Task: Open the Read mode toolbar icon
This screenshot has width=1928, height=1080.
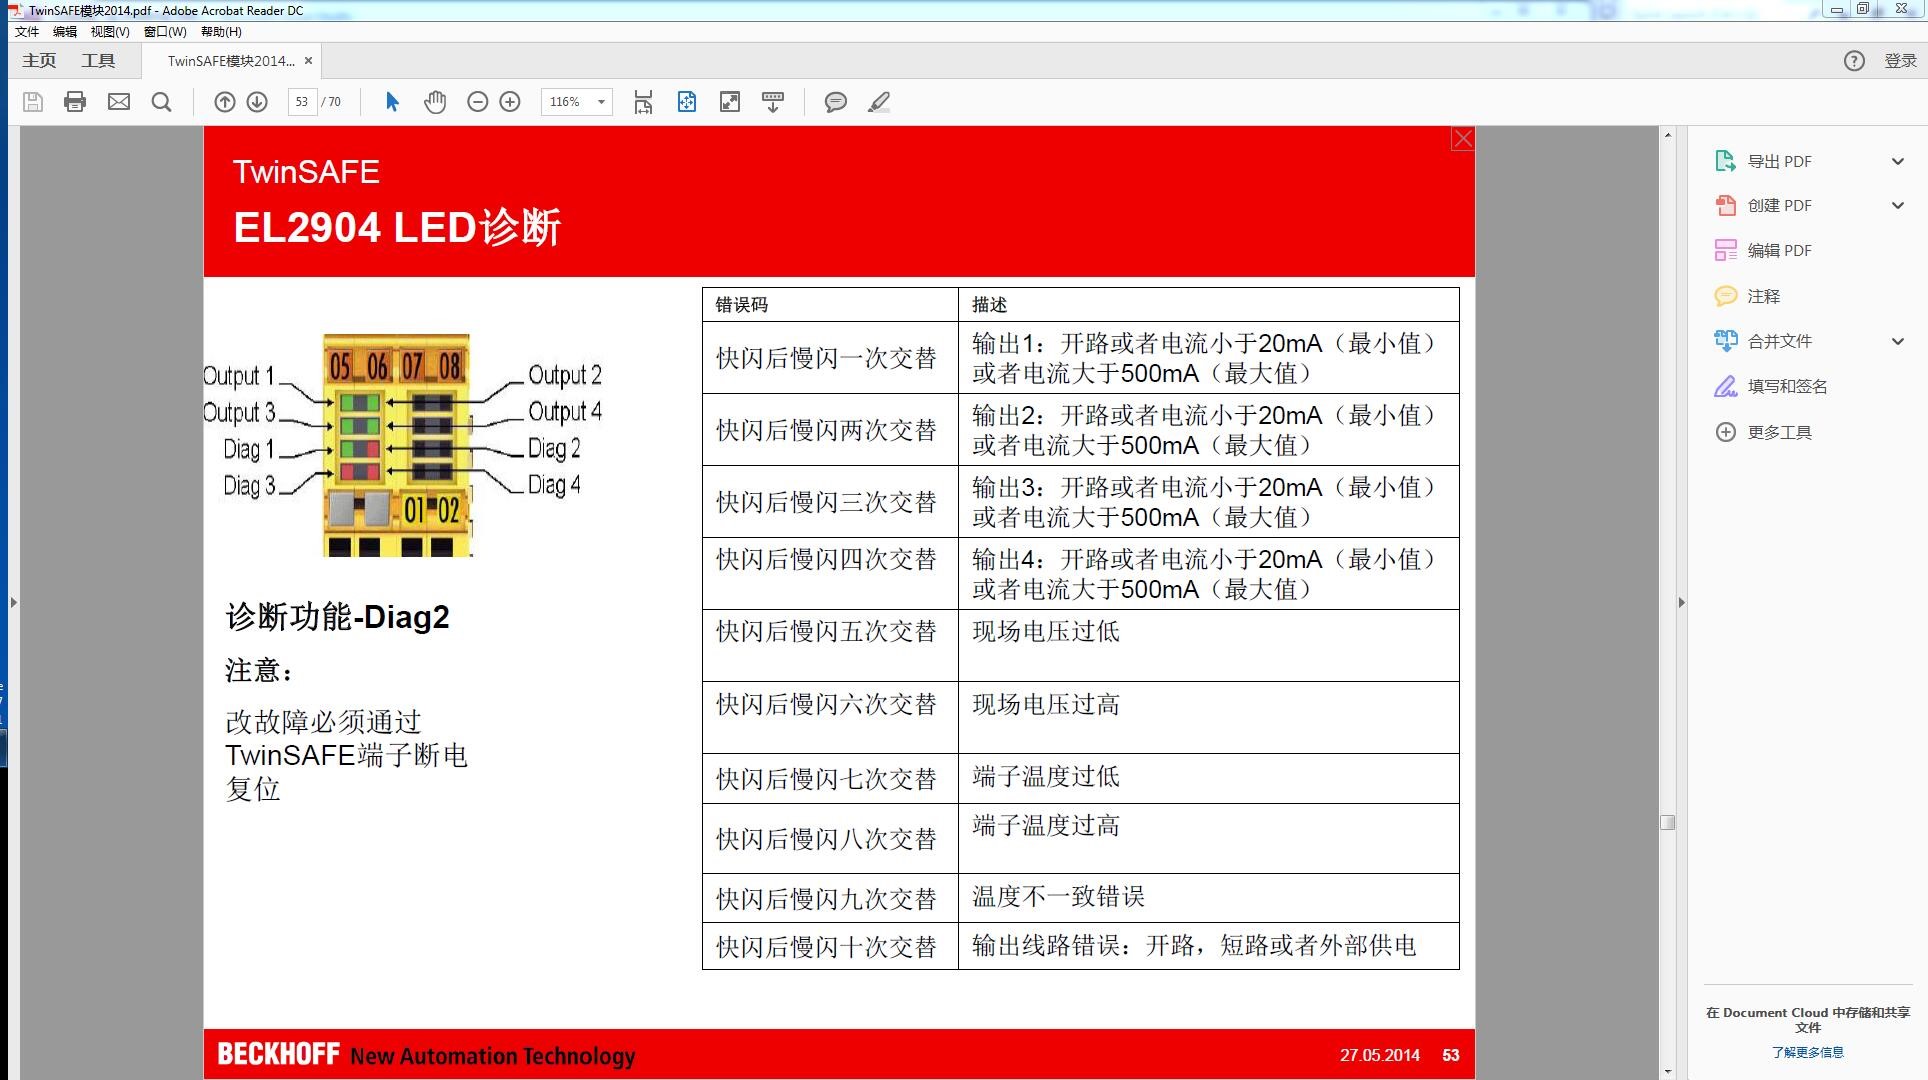Action: (773, 102)
